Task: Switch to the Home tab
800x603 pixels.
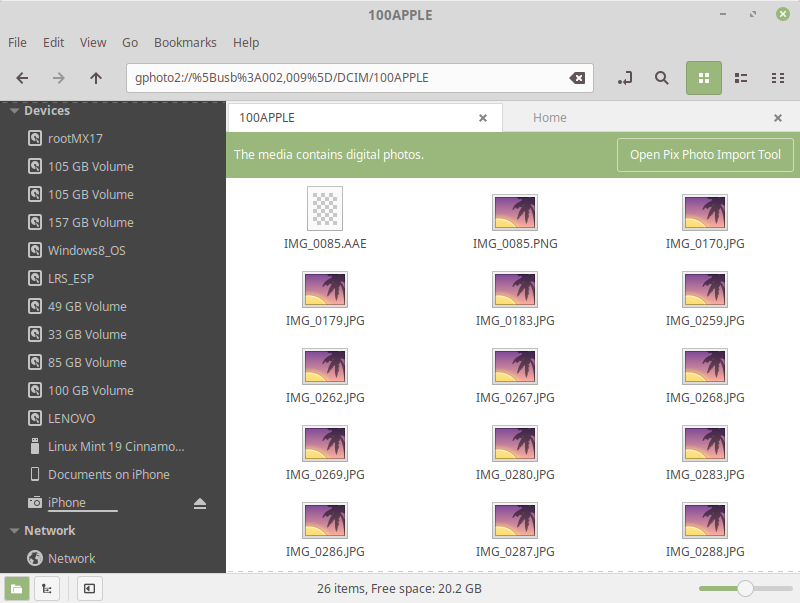Action: click(x=549, y=118)
